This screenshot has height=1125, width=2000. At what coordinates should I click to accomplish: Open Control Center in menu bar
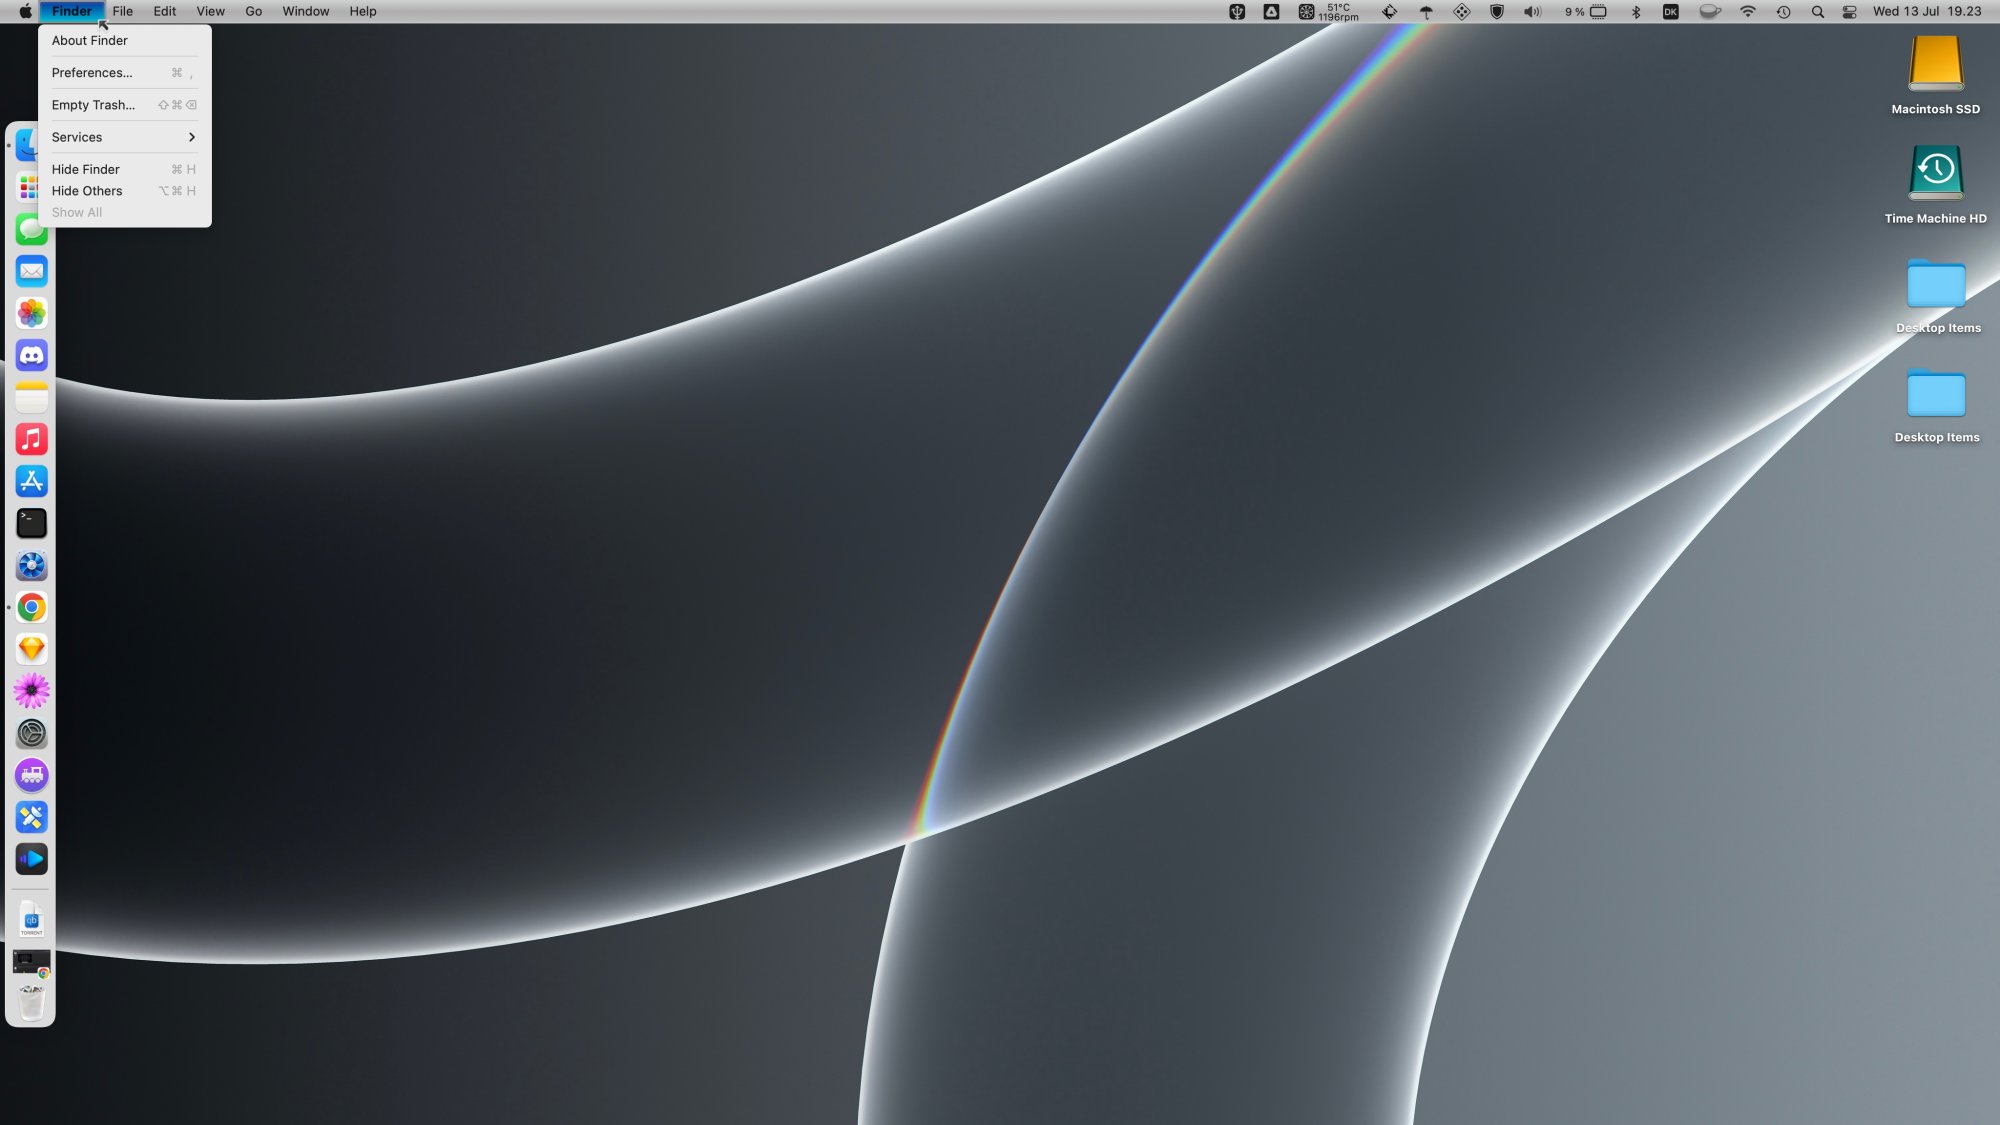[x=1849, y=12]
